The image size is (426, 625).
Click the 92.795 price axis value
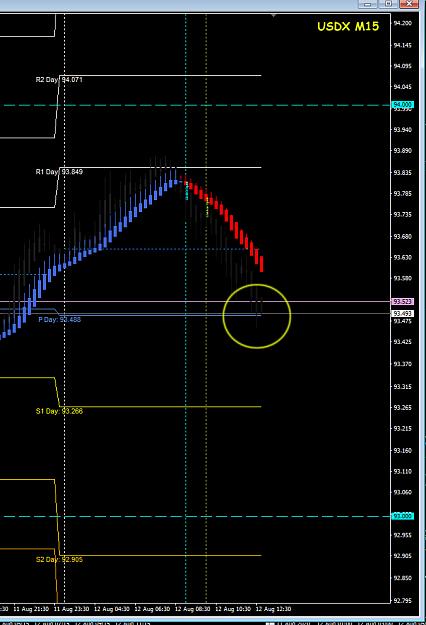[402, 601]
